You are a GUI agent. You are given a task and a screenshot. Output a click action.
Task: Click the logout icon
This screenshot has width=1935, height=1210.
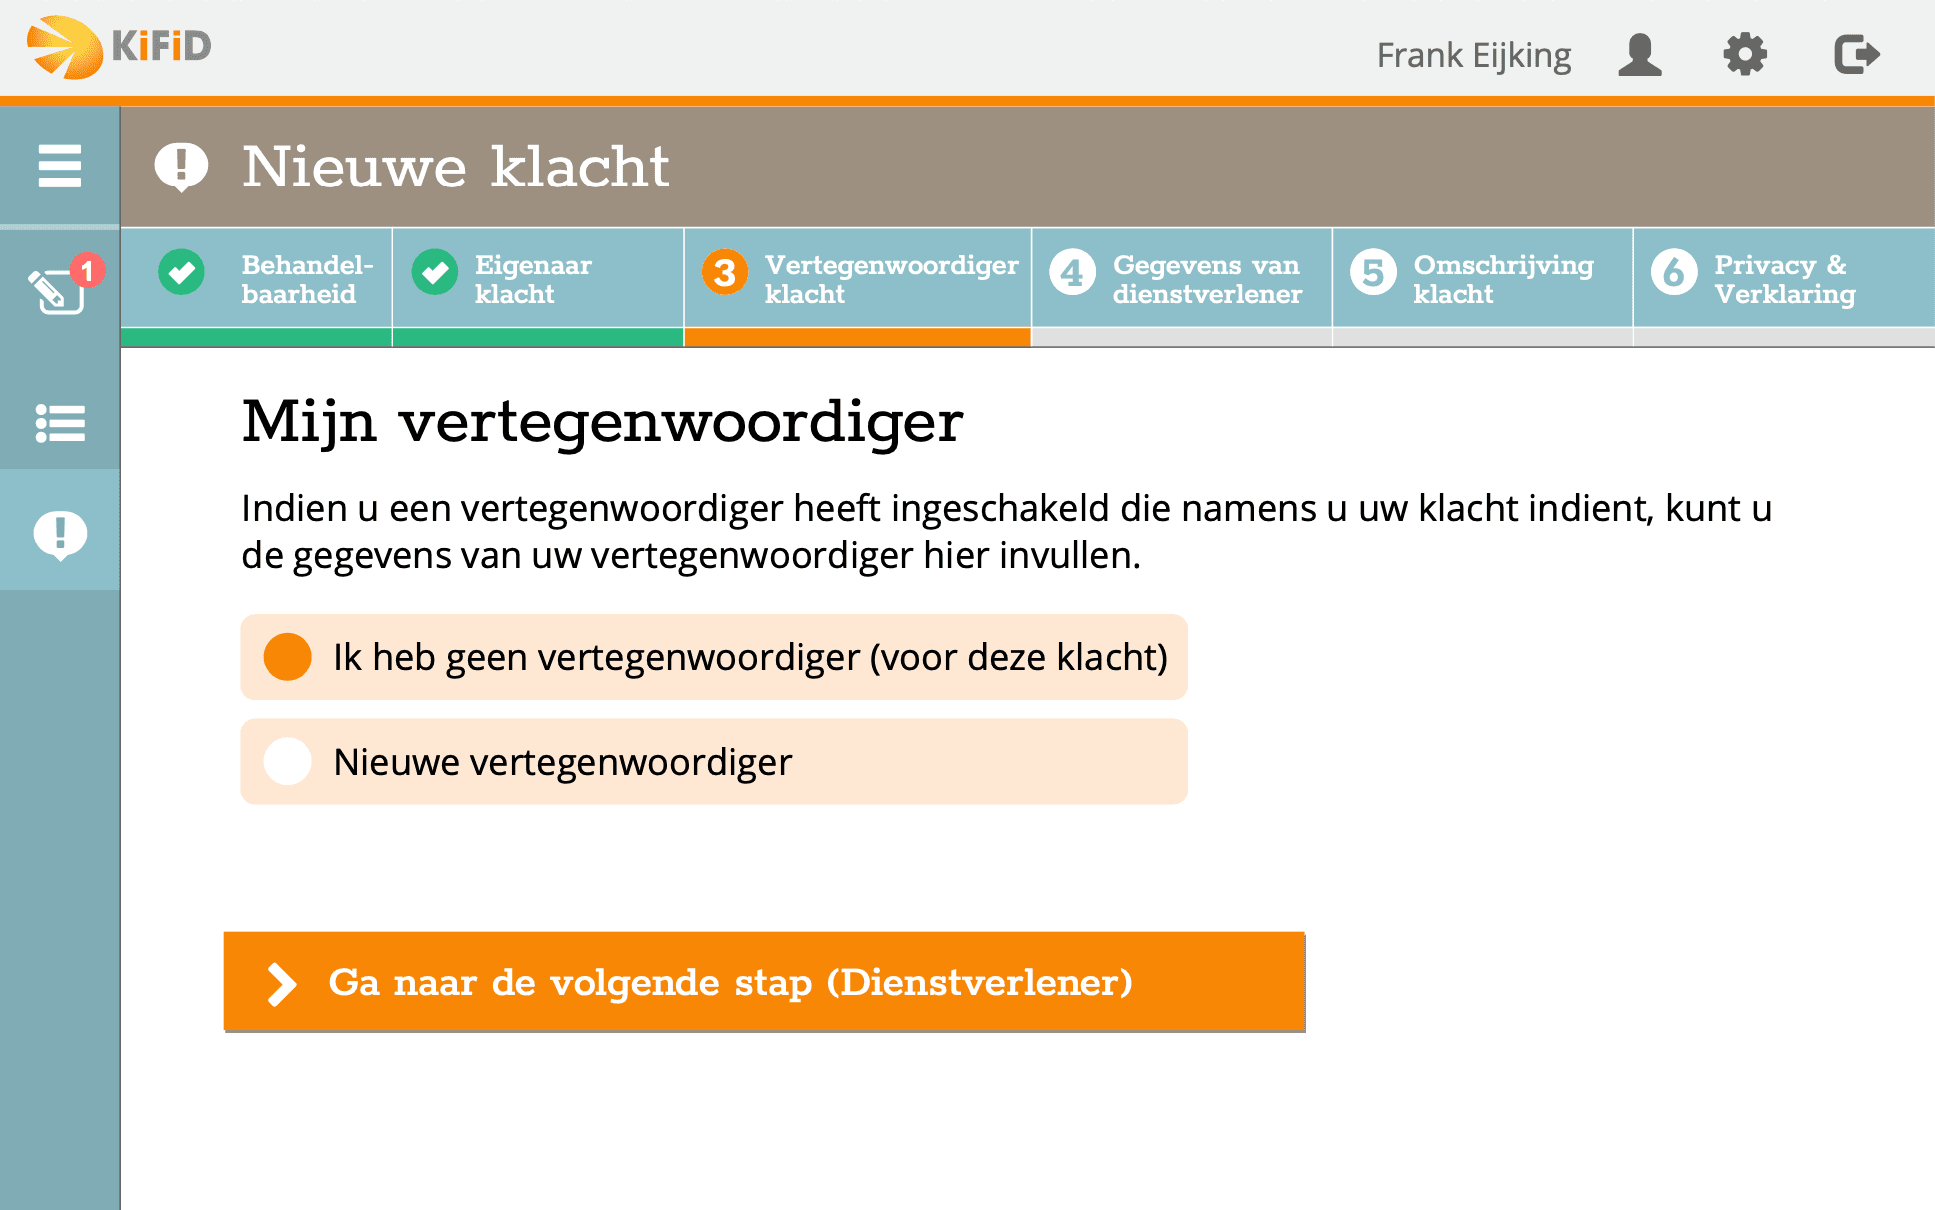point(1858,55)
